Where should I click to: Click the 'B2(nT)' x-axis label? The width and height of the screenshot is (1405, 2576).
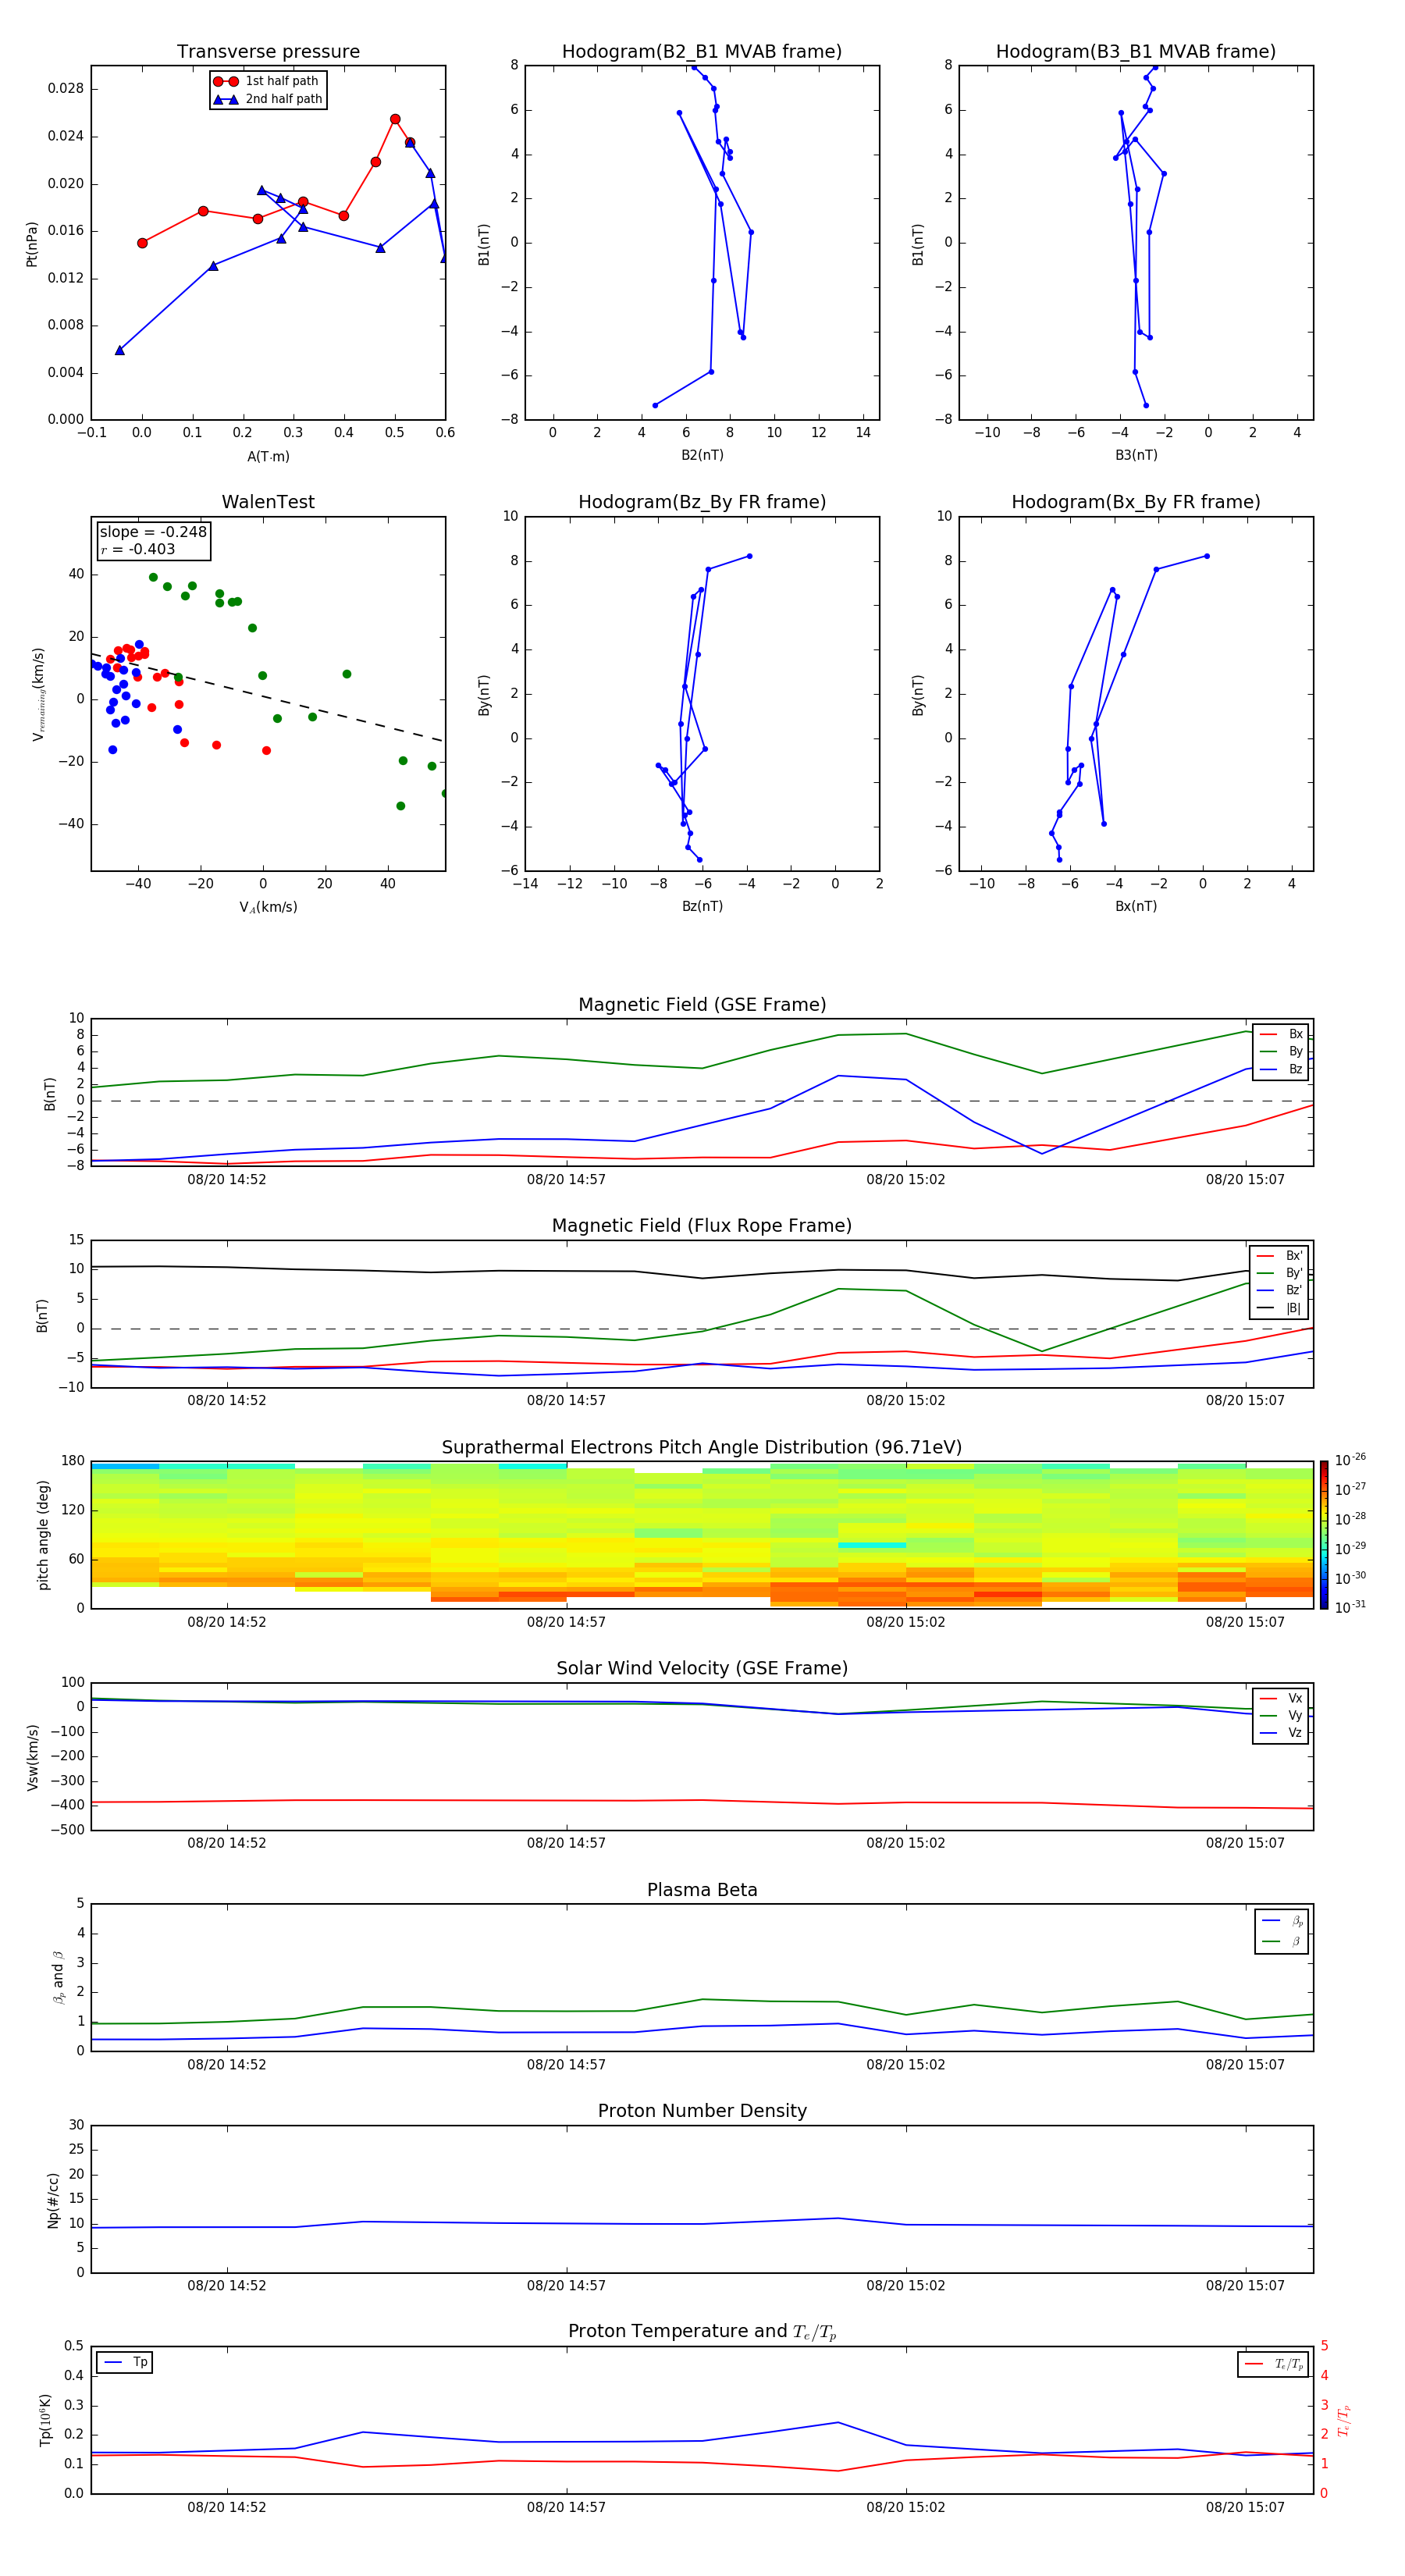coord(702,455)
